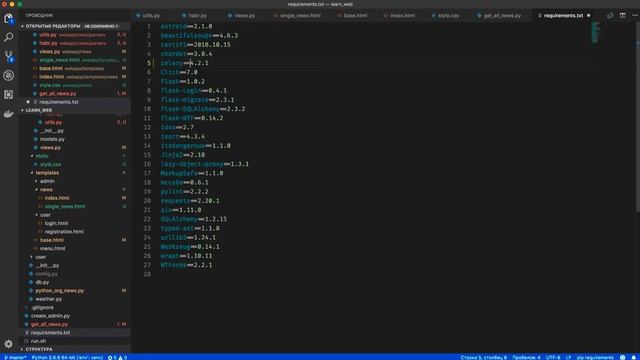This screenshot has width=640, height=360.
Task: Open models.py in the file tree
Action: 52,139
